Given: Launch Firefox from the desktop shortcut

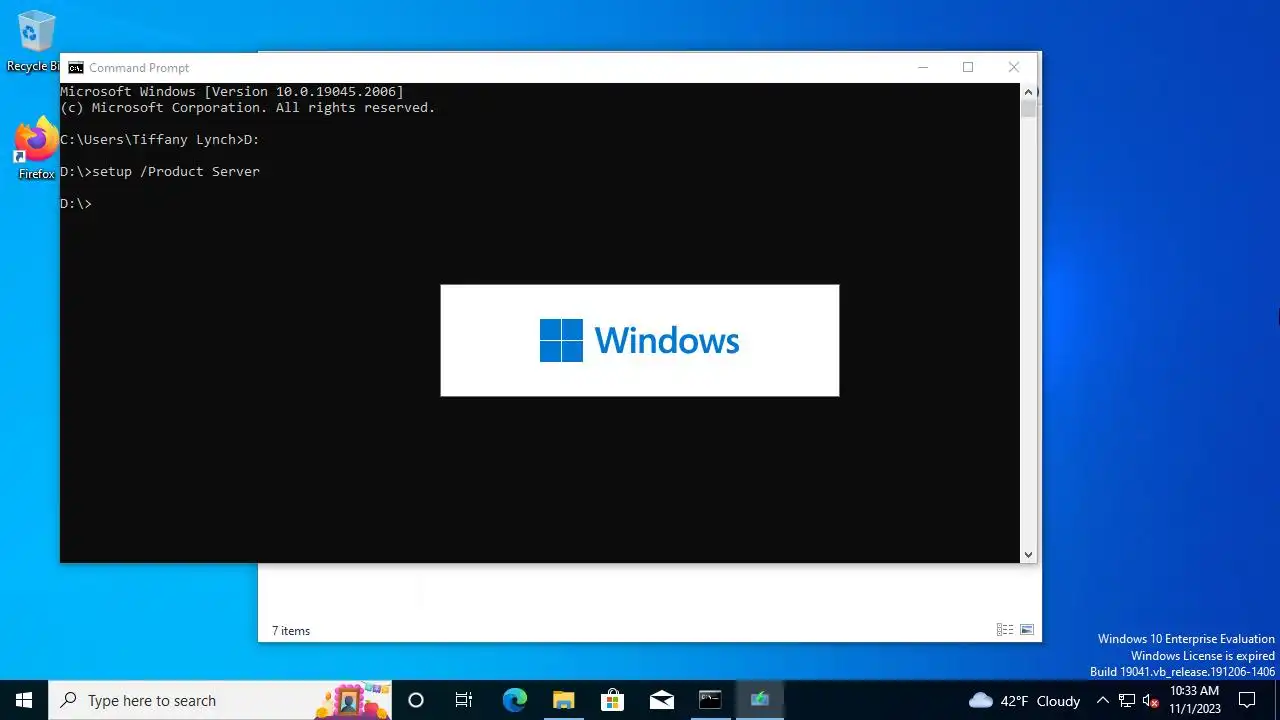Looking at the screenshot, I should [x=36, y=149].
